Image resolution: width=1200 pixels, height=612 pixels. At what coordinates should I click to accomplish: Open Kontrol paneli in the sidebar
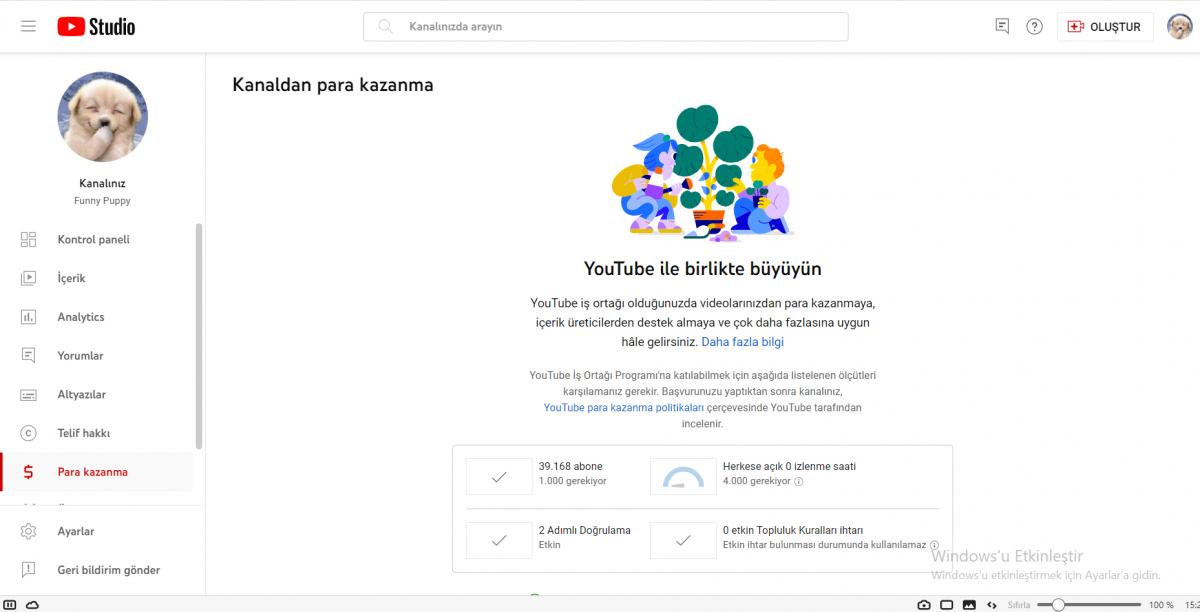coord(97,240)
